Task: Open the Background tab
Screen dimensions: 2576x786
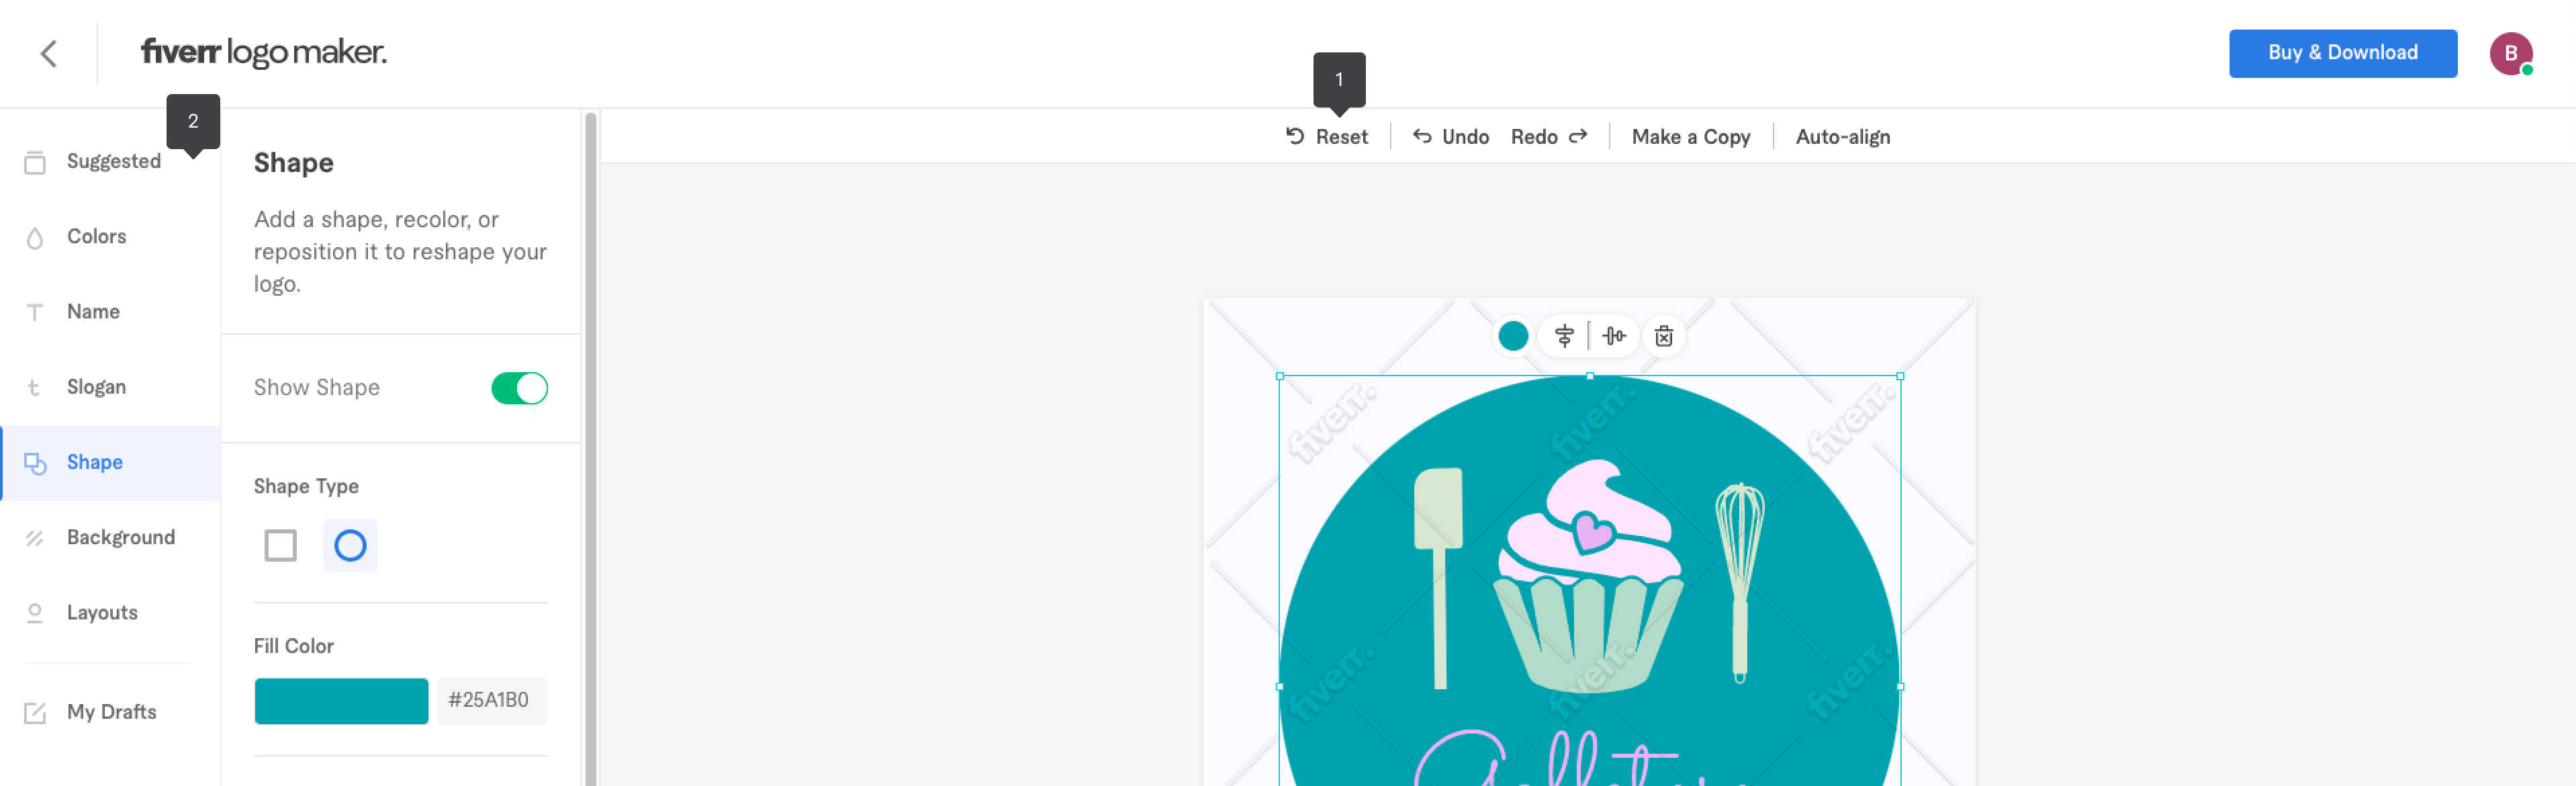Action: 120,538
